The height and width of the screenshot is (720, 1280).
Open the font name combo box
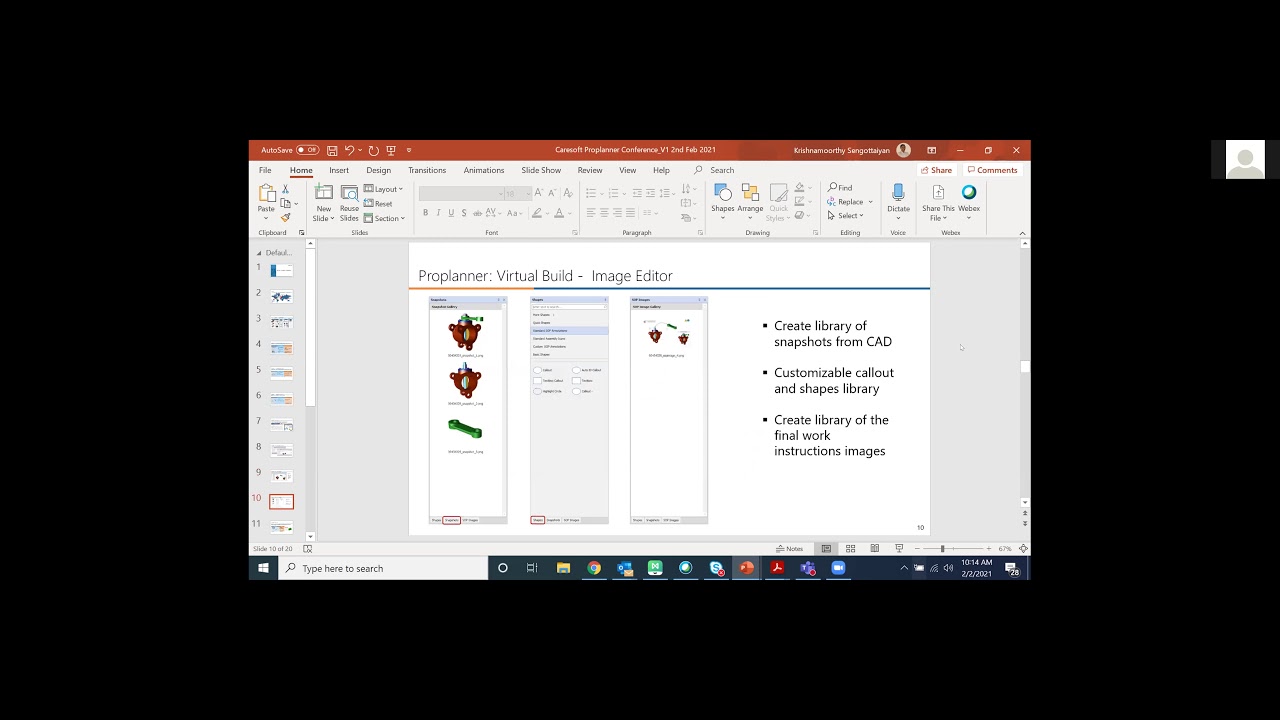tap(459, 193)
